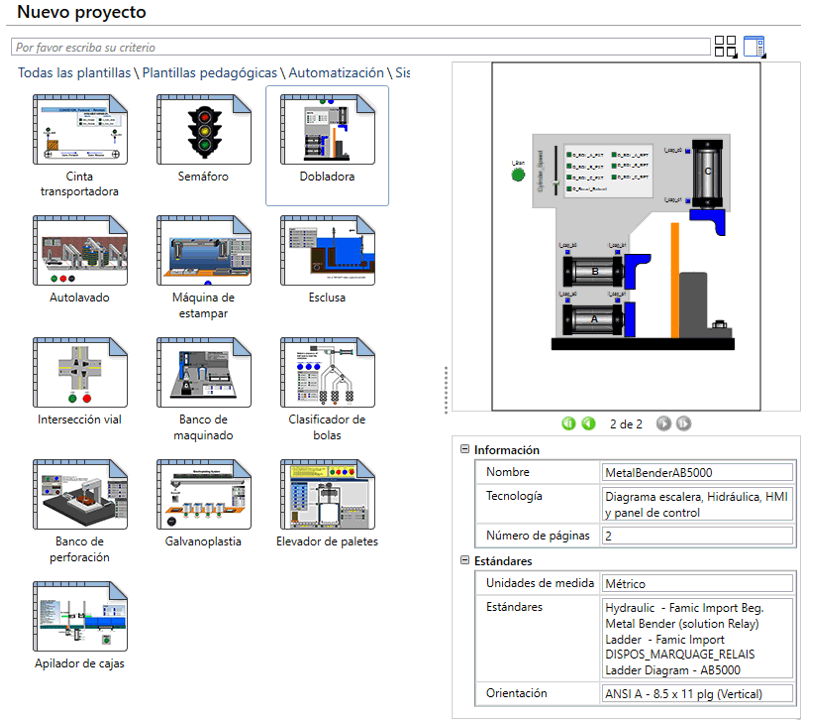Pick the Galvanoplastia template
Image resolution: width=831 pixels, height=722 pixels.
pyautogui.click(x=204, y=491)
